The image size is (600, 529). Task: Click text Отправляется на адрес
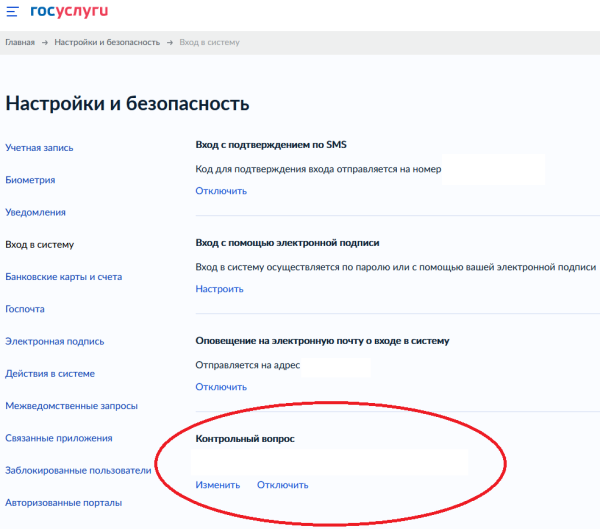coord(248,365)
